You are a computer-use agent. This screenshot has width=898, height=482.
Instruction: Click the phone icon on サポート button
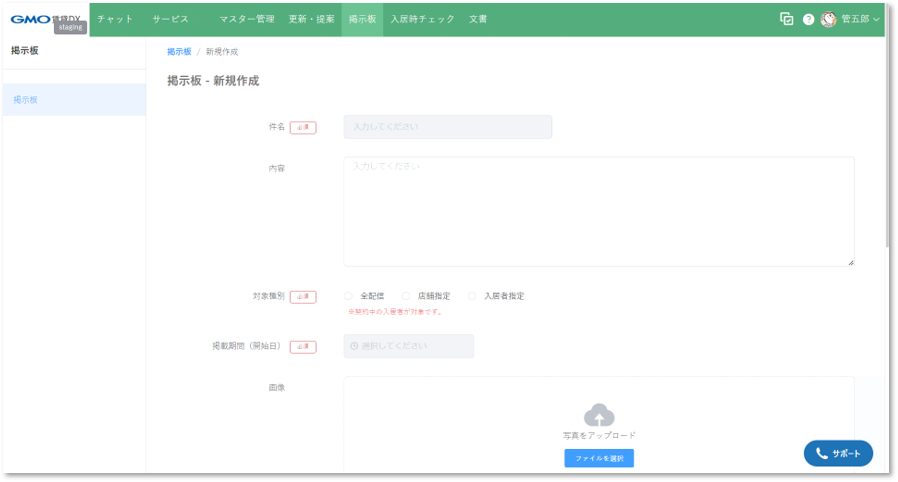822,453
